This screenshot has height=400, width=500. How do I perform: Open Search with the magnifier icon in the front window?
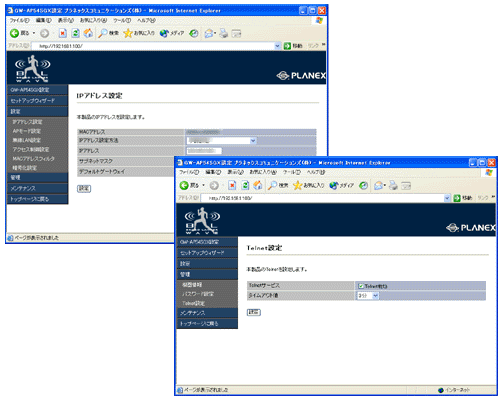coord(272,186)
